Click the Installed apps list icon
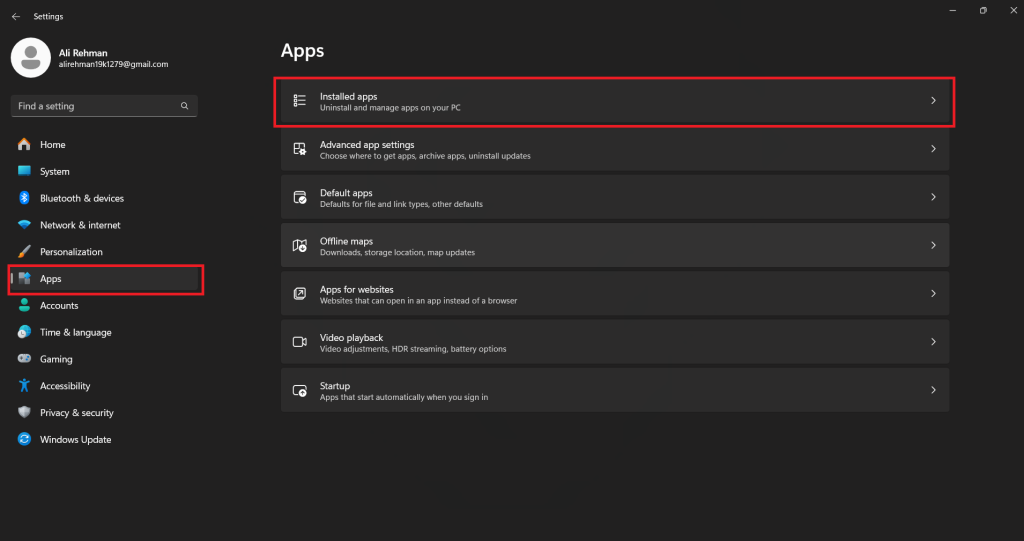This screenshot has width=1024, height=541. click(300, 101)
